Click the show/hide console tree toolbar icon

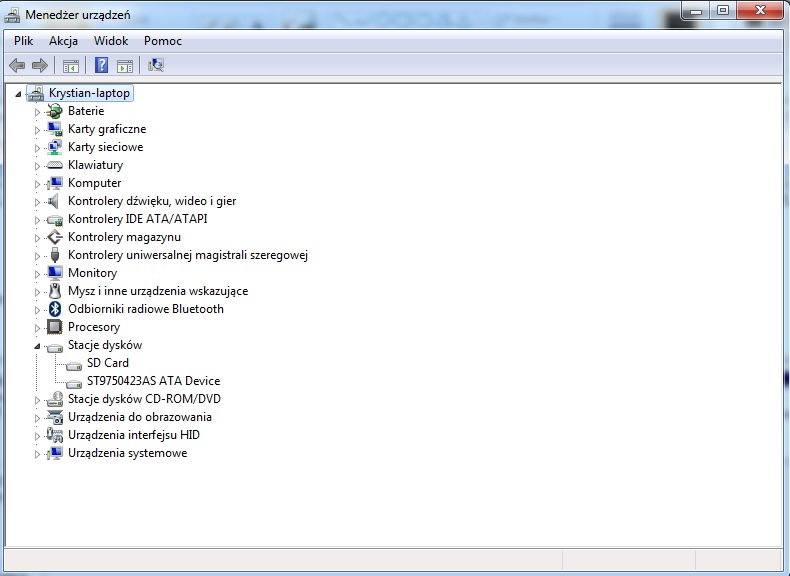coord(71,66)
